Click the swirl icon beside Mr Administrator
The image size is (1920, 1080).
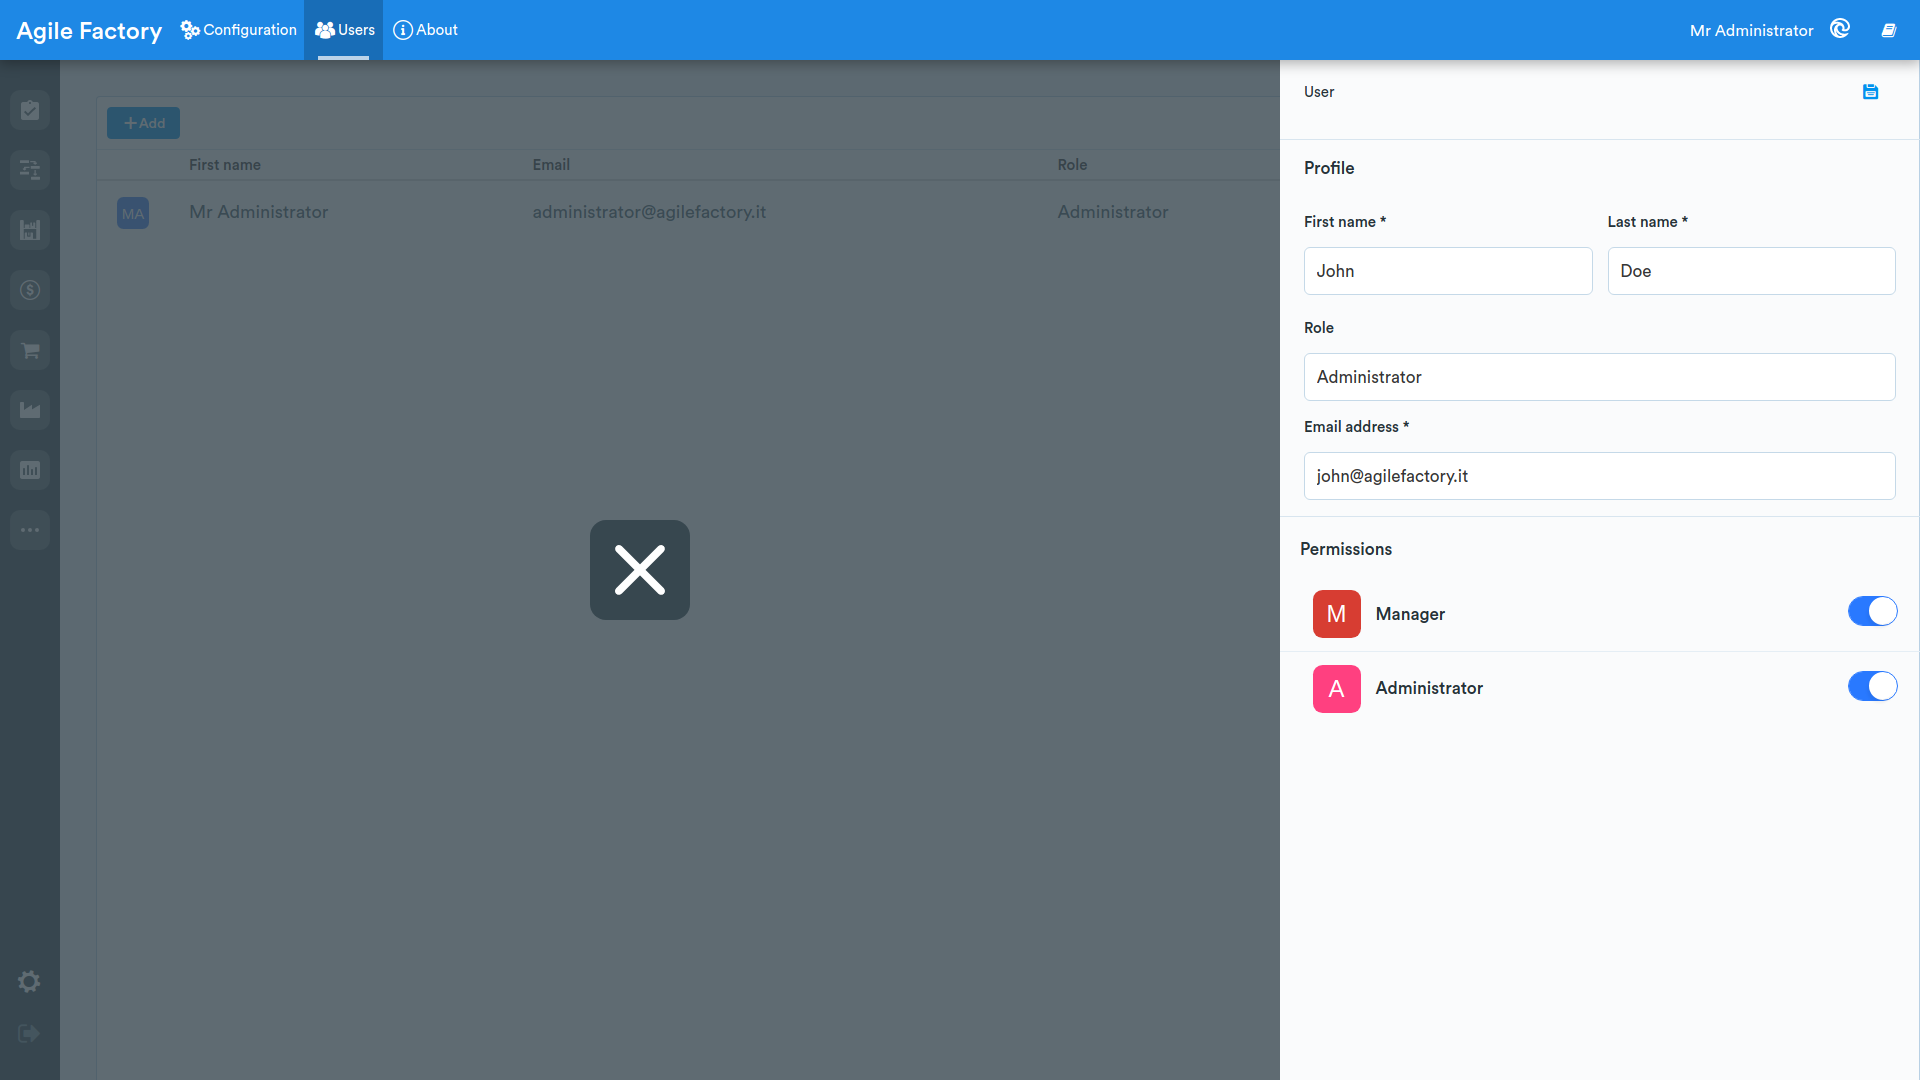coord(1840,29)
